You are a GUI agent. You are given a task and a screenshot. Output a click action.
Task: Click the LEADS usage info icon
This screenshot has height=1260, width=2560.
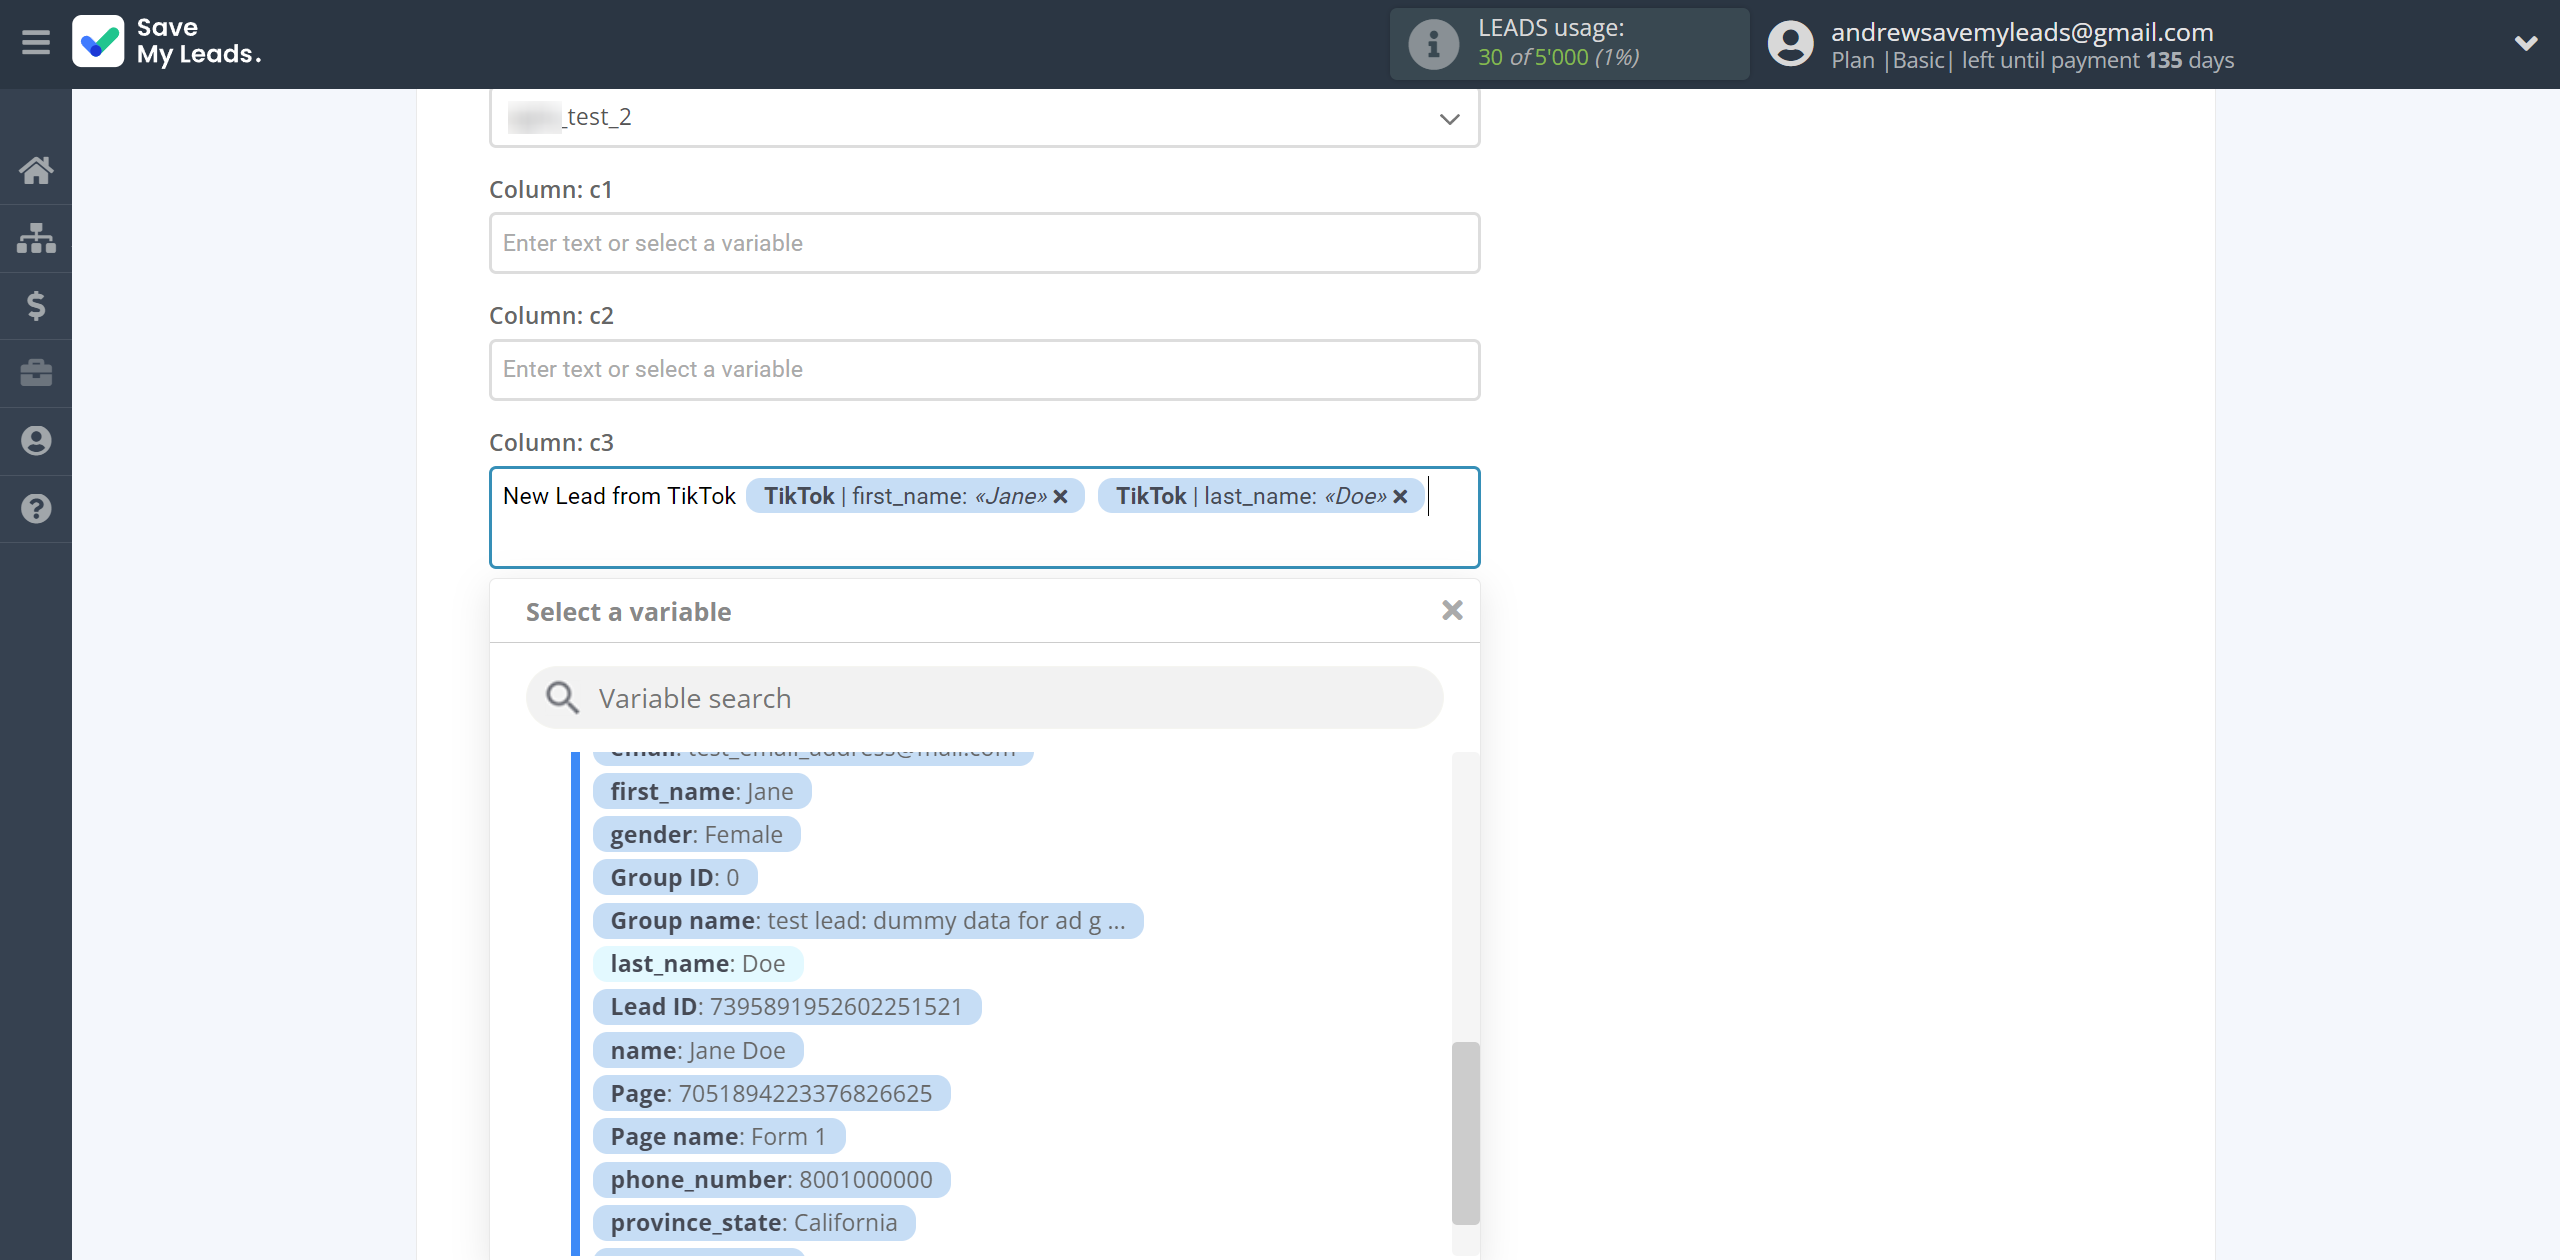[x=1434, y=44]
